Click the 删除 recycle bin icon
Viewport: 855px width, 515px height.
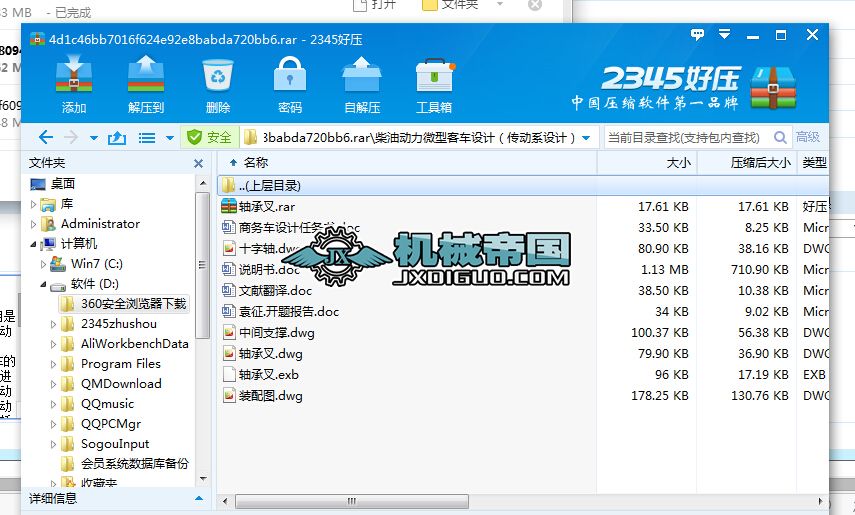pos(218,76)
